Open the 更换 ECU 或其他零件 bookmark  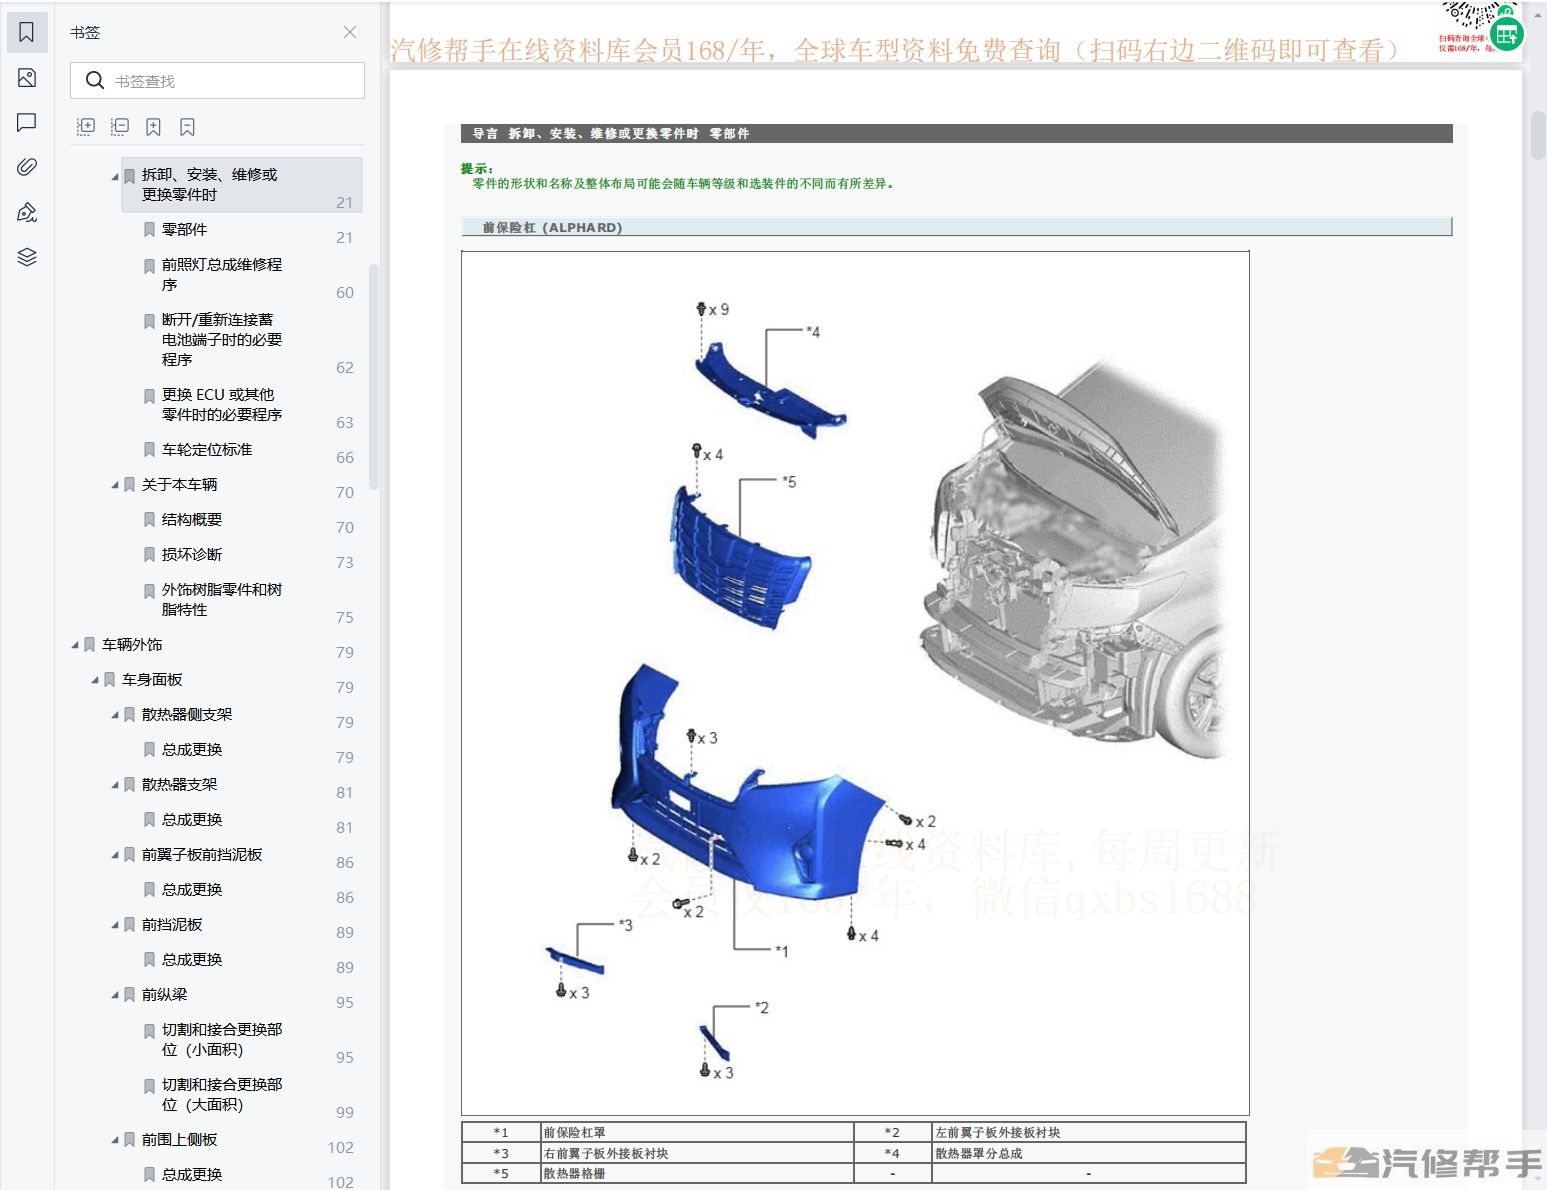(x=222, y=405)
